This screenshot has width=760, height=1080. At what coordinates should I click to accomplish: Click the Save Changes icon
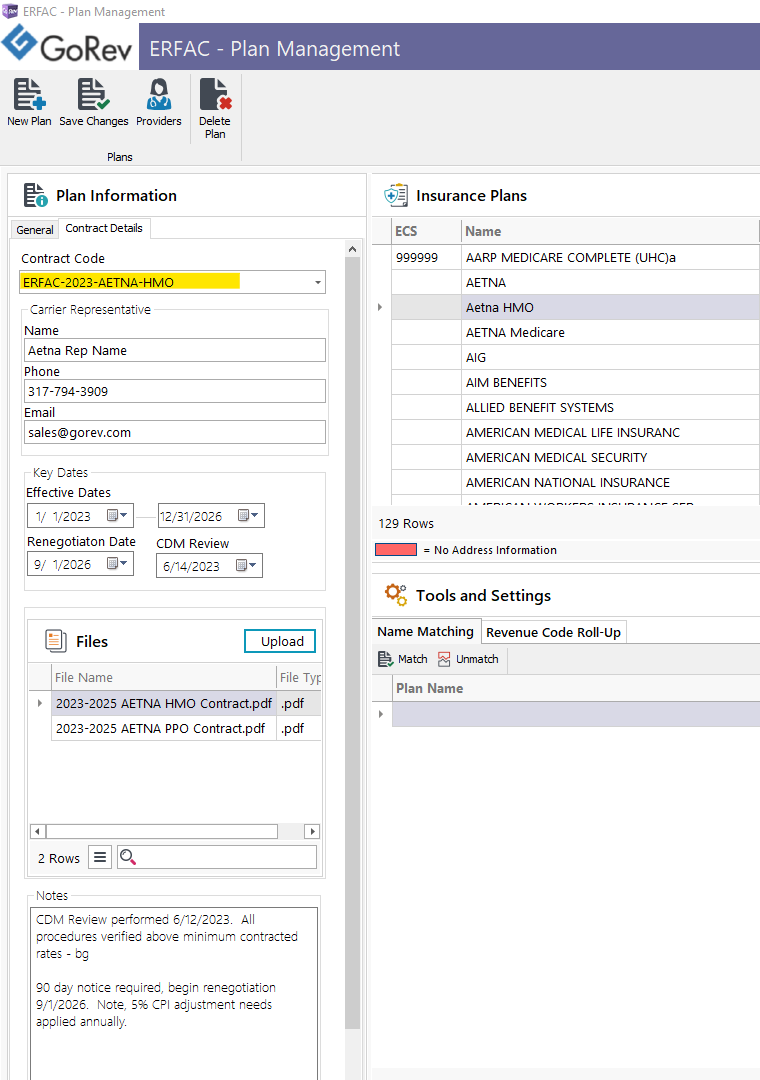click(93, 94)
